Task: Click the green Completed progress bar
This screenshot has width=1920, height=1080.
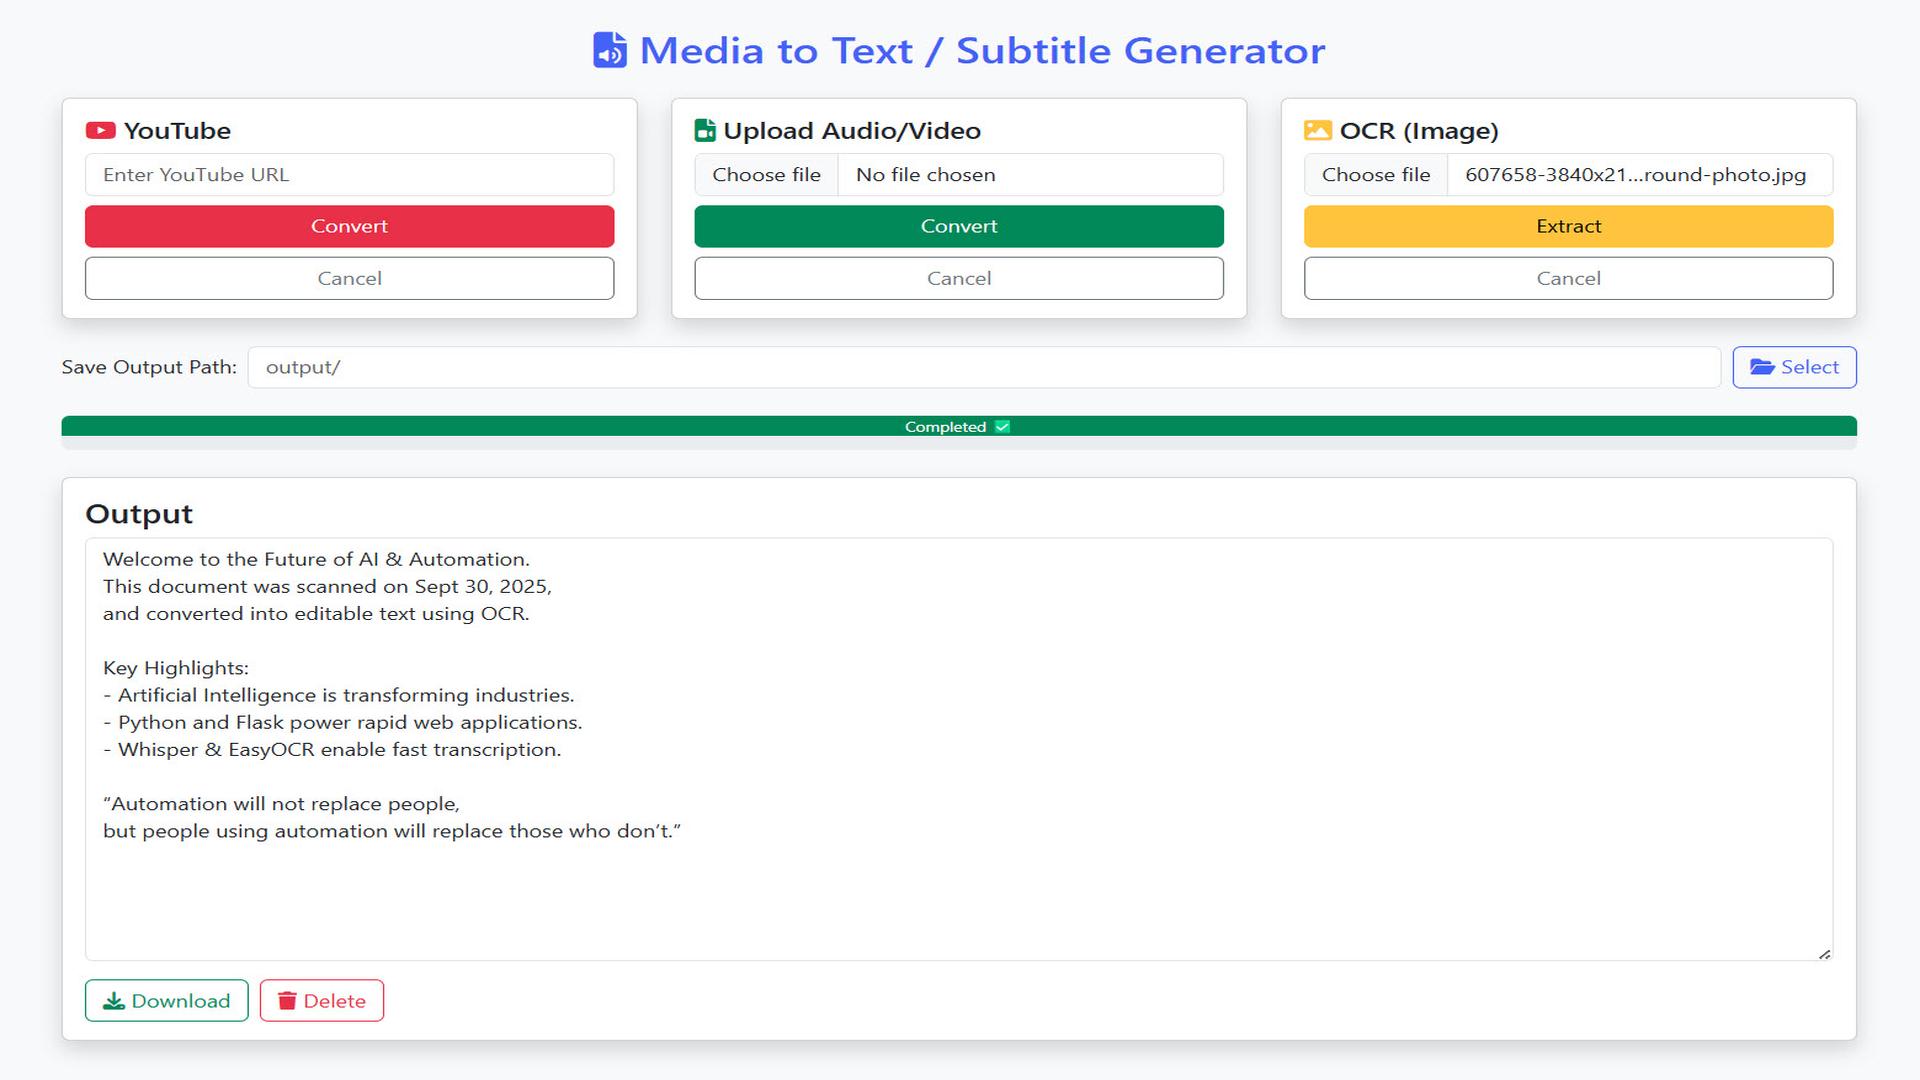Action: tap(500, 427)
